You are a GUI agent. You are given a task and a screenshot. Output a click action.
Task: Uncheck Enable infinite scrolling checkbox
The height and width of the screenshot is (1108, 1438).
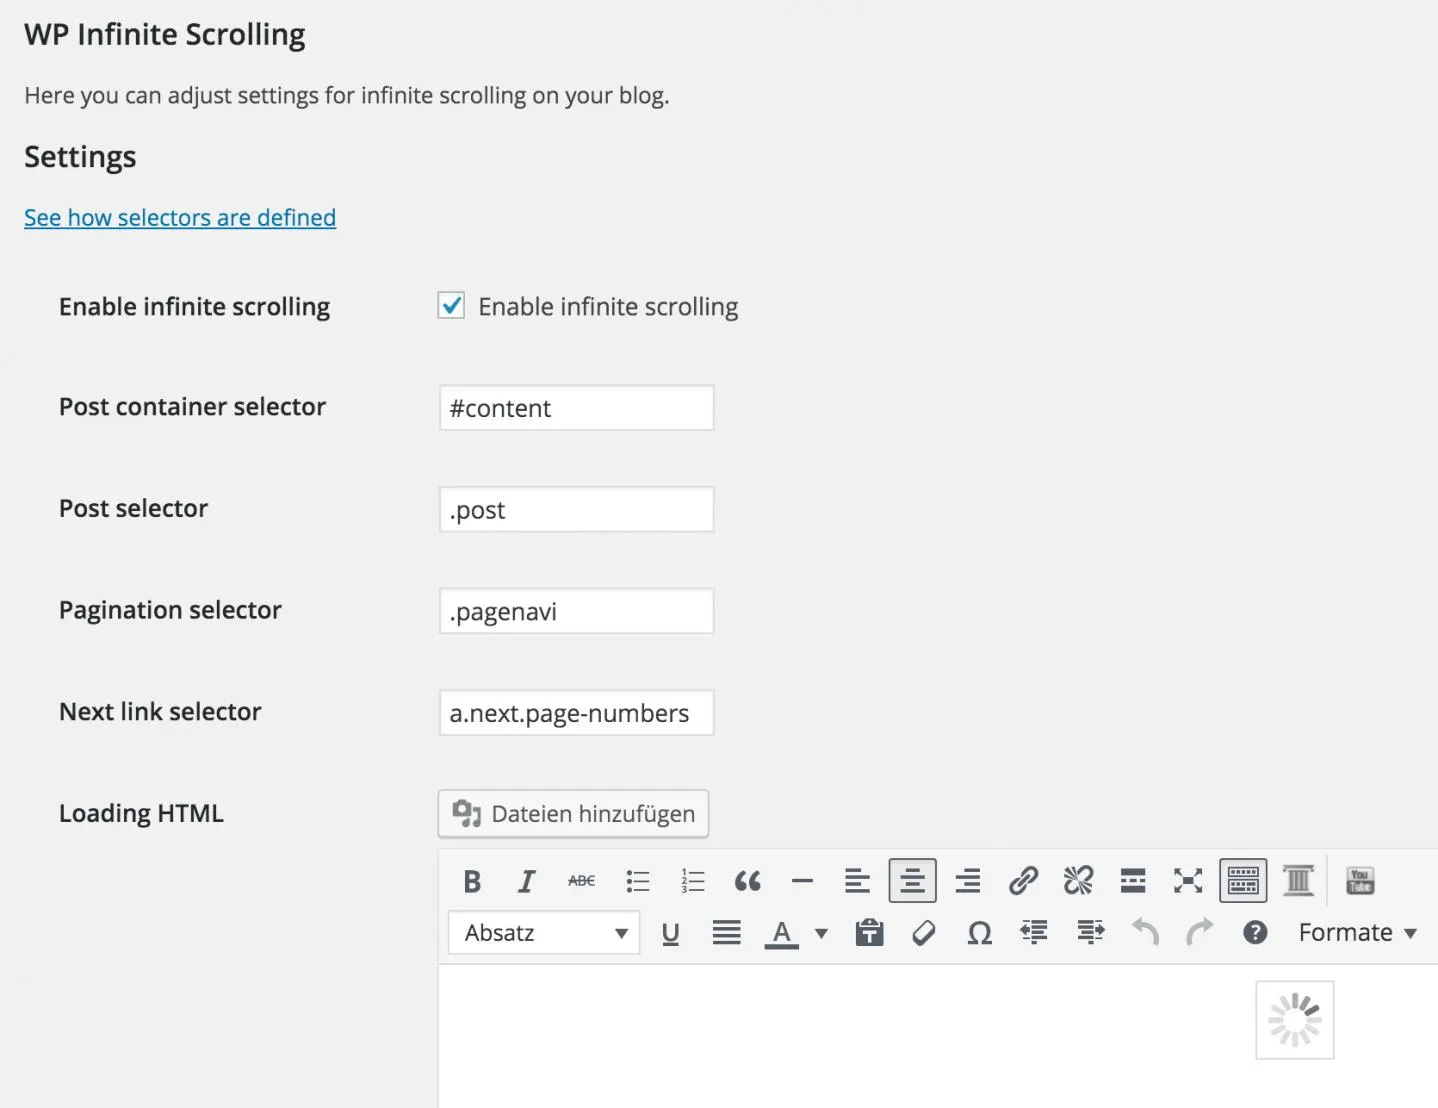pos(451,305)
